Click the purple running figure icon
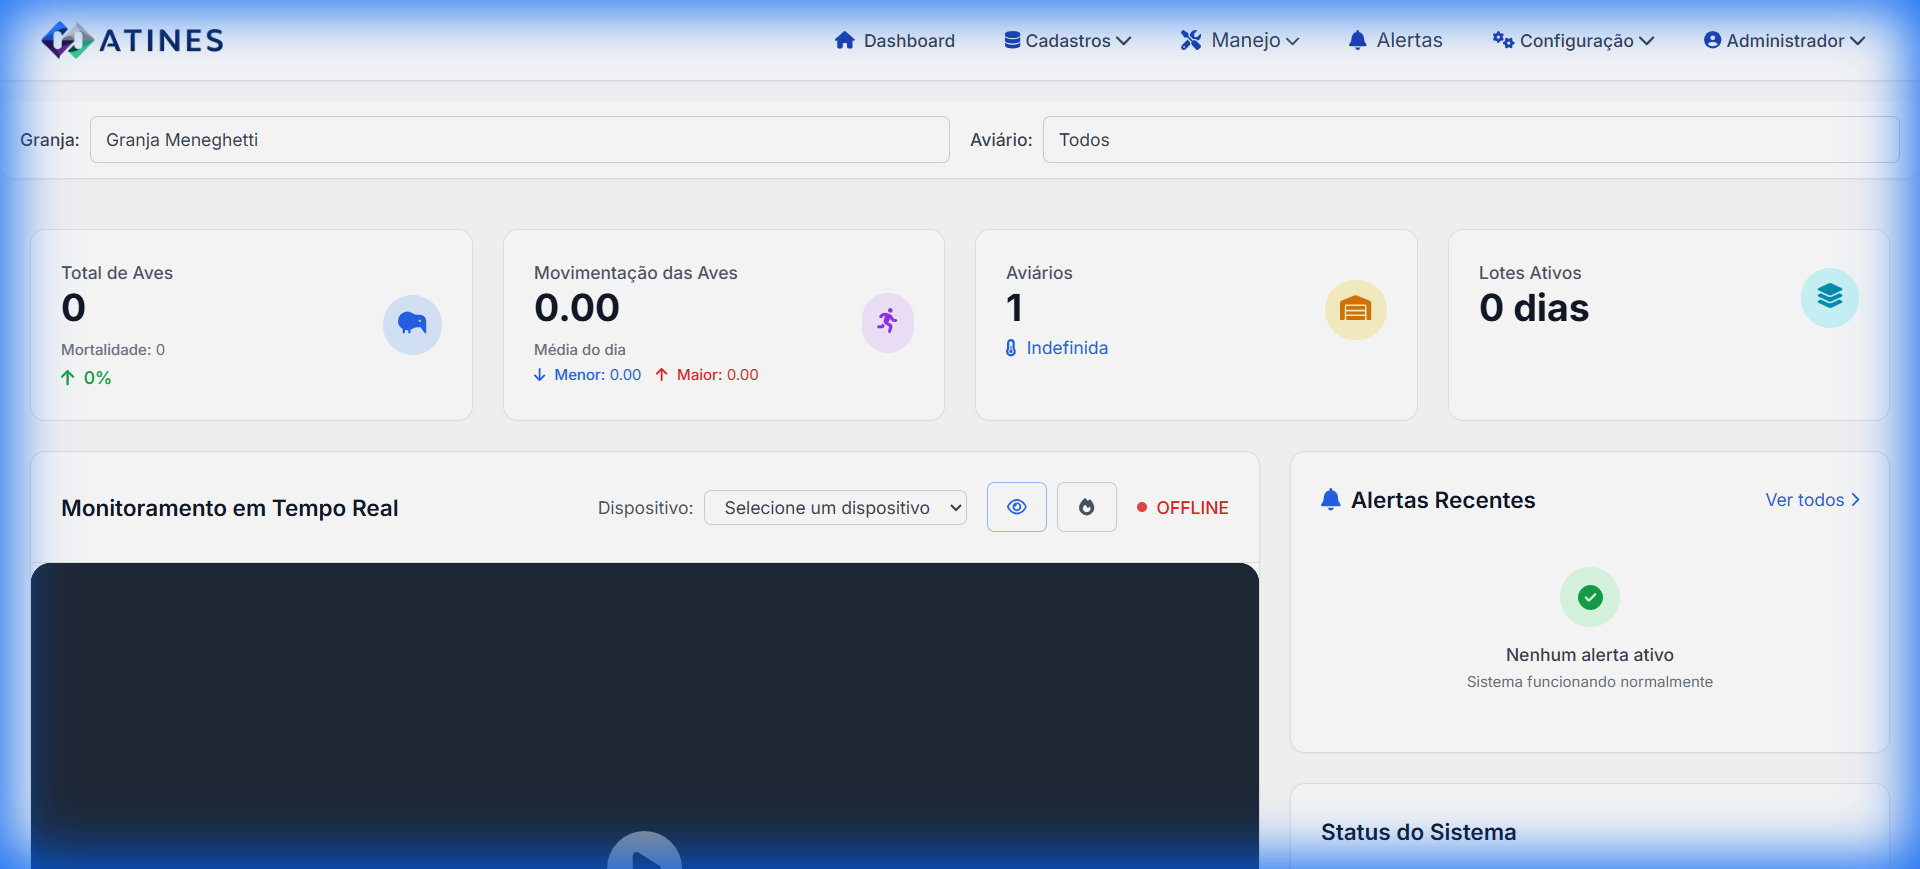 coord(887,322)
